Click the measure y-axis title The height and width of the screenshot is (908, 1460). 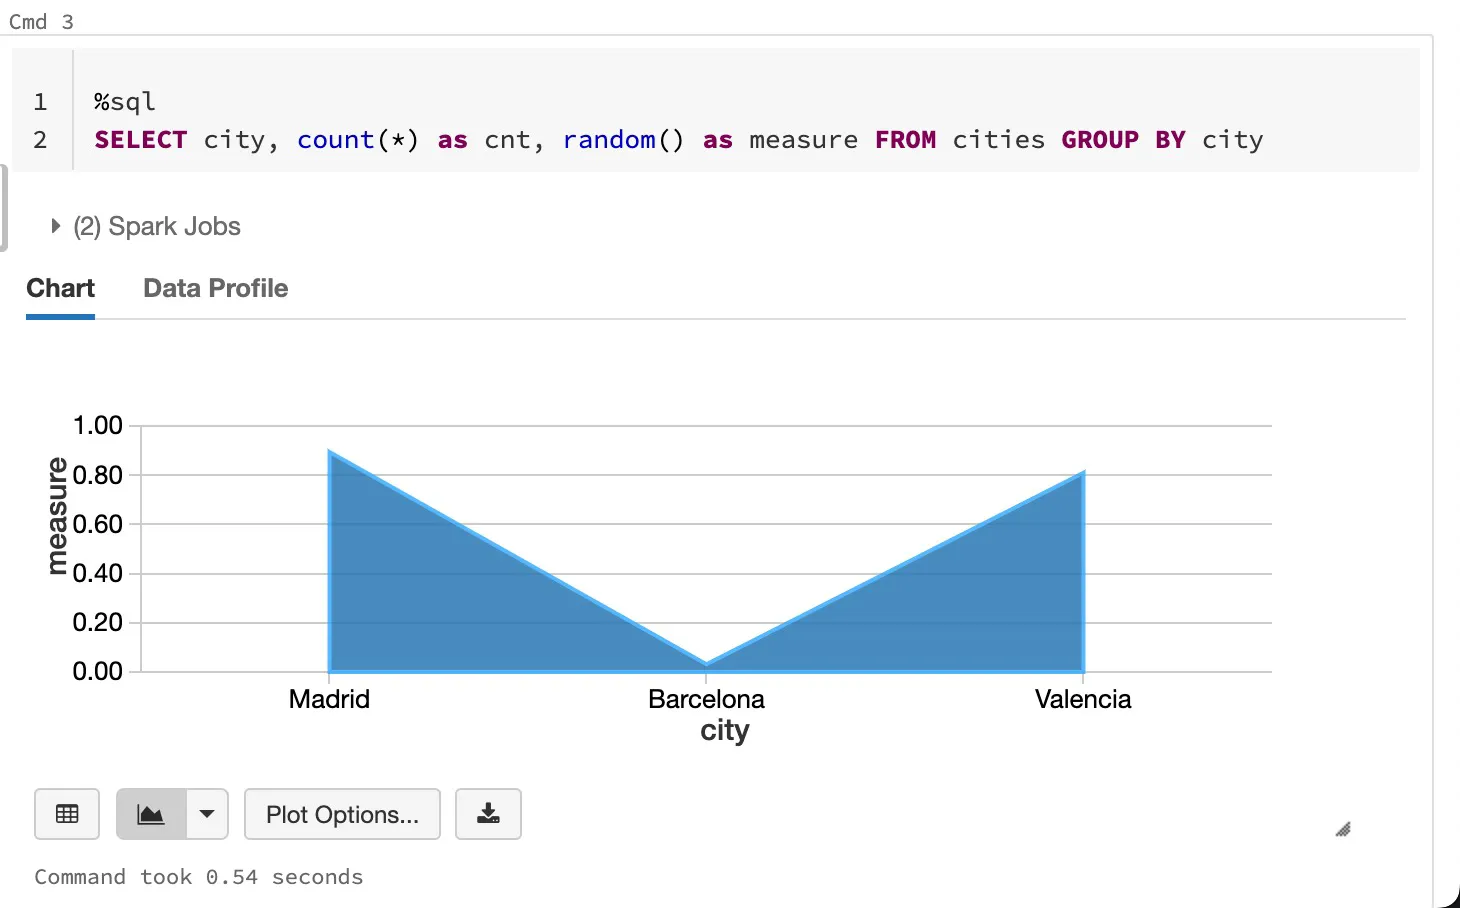(57, 513)
